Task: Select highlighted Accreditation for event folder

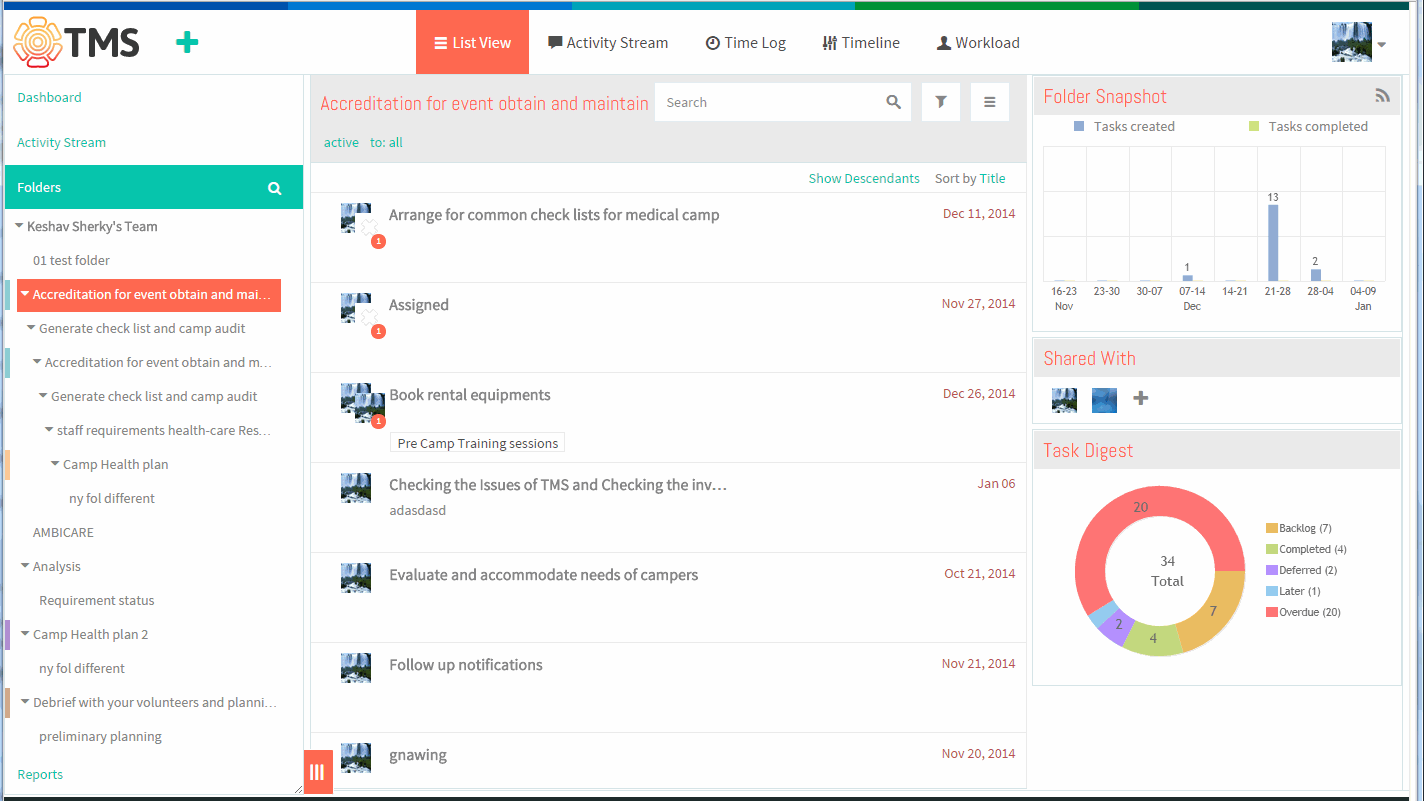Action: (149, 295)
